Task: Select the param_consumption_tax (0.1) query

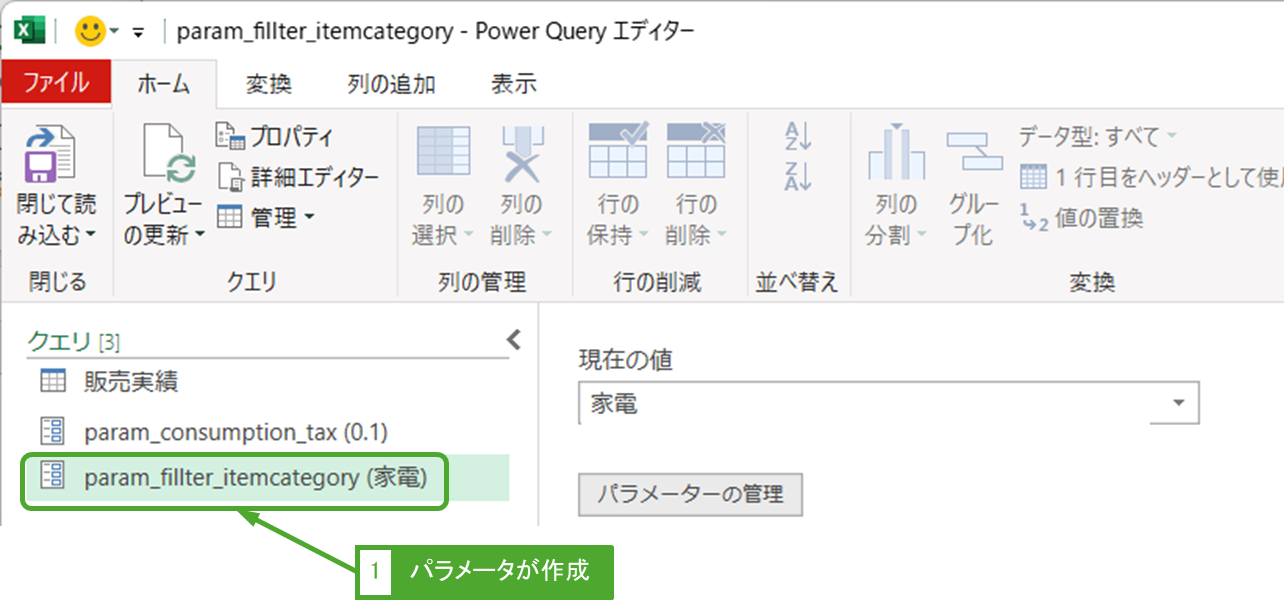Action: [x=235, y=431]
